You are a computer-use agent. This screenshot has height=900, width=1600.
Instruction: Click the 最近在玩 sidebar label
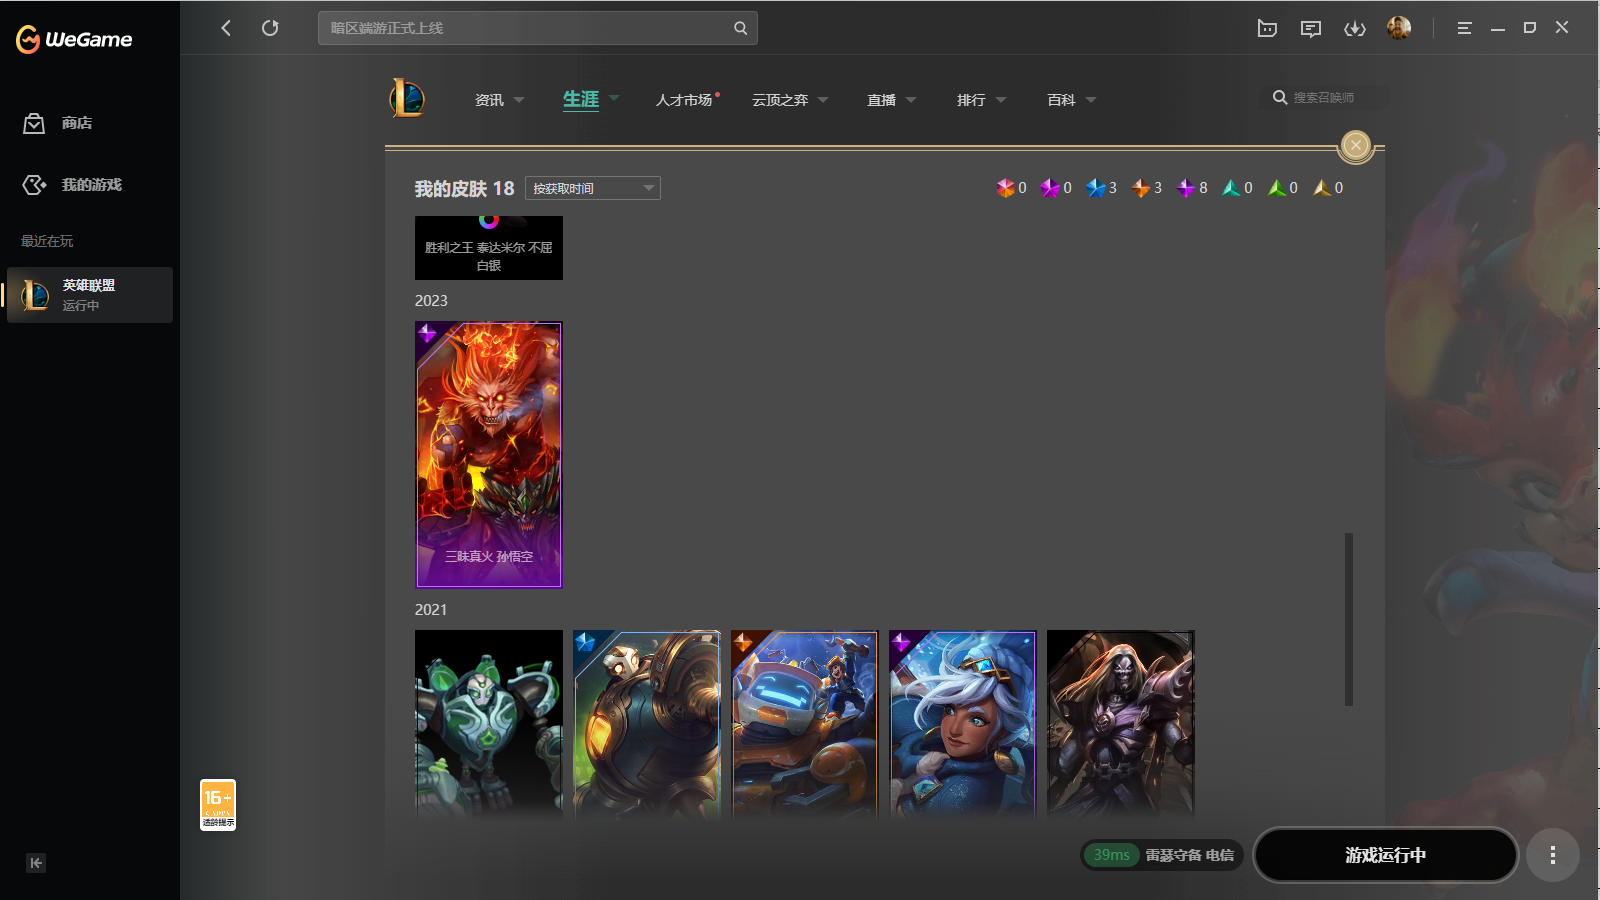[x=47, y=241]
